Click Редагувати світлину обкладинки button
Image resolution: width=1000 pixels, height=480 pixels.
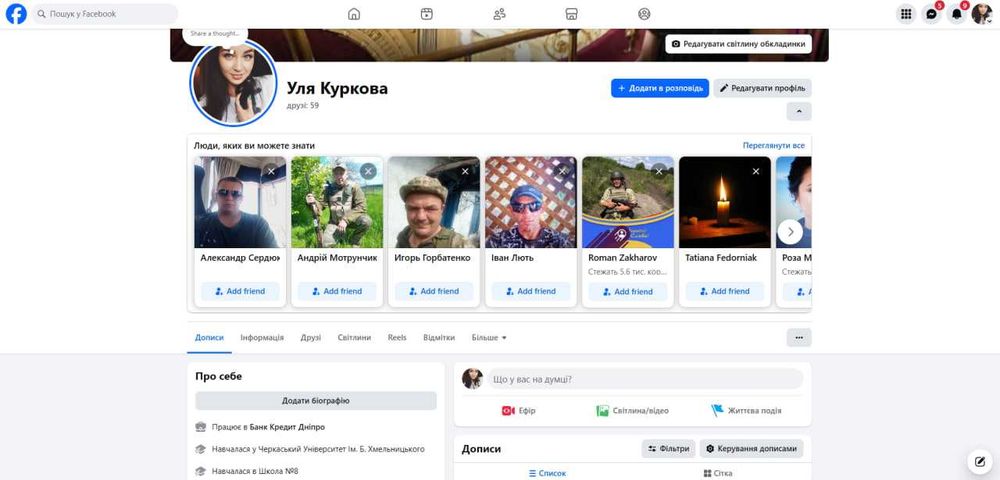tap(739, 44)
